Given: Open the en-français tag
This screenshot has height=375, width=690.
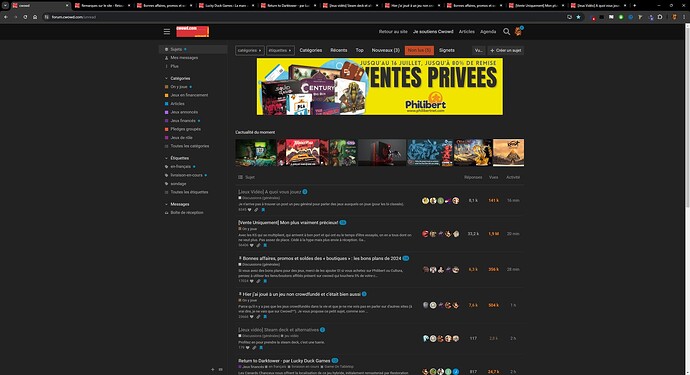Looking at the screenshot, I should 180,166.
